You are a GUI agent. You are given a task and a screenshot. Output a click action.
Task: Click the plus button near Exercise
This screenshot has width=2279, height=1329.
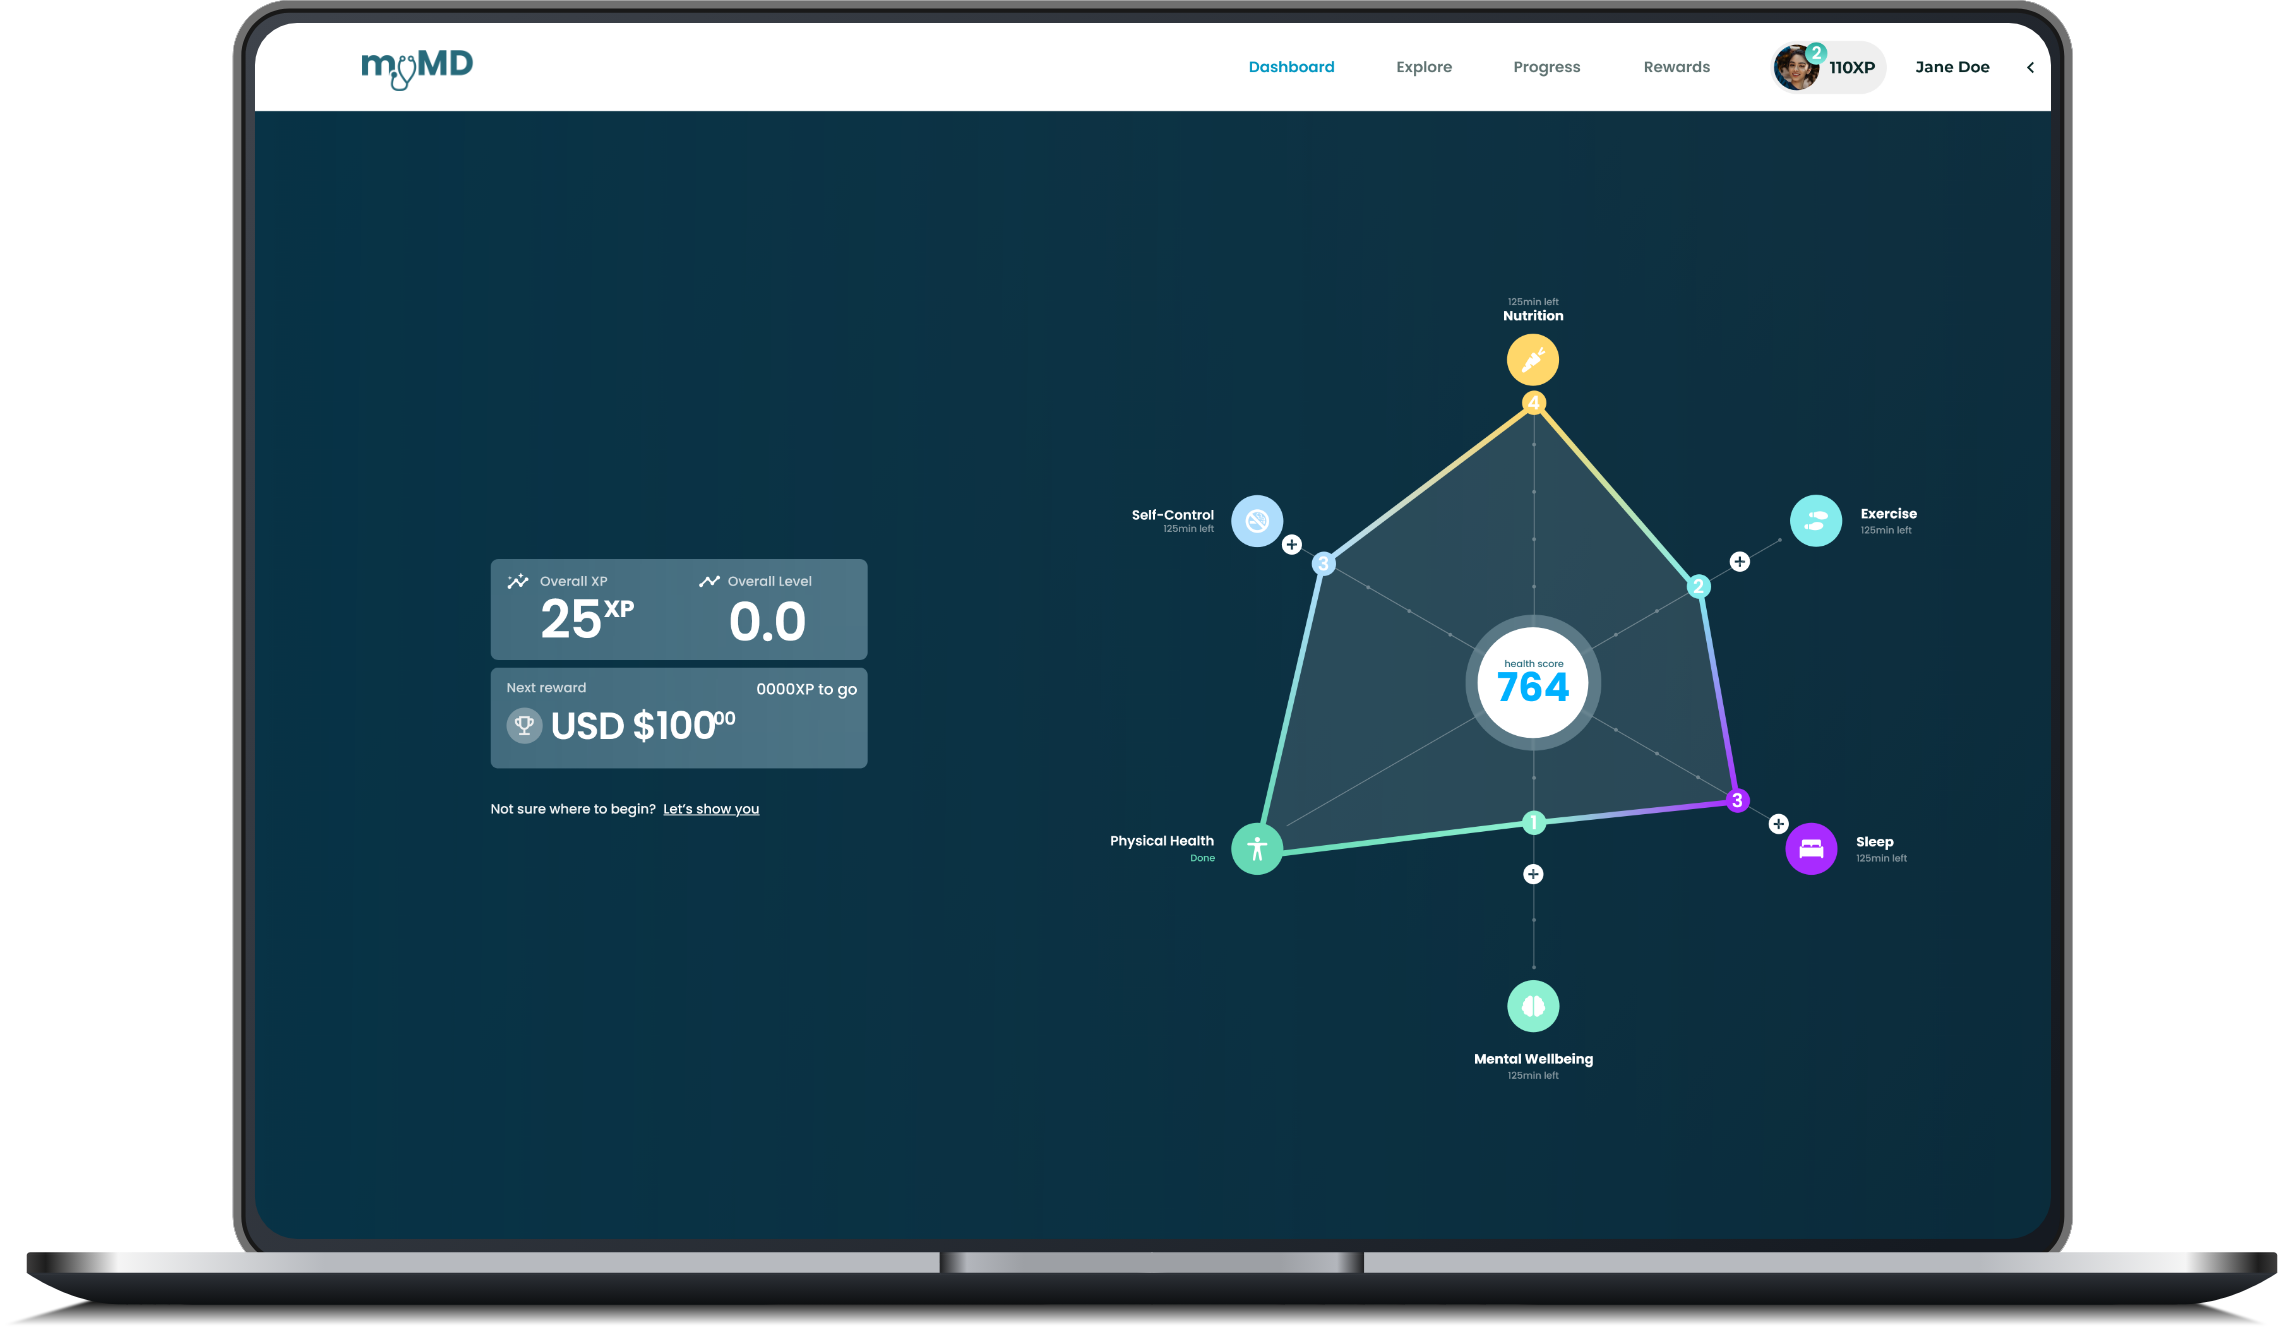[1740, 562]
